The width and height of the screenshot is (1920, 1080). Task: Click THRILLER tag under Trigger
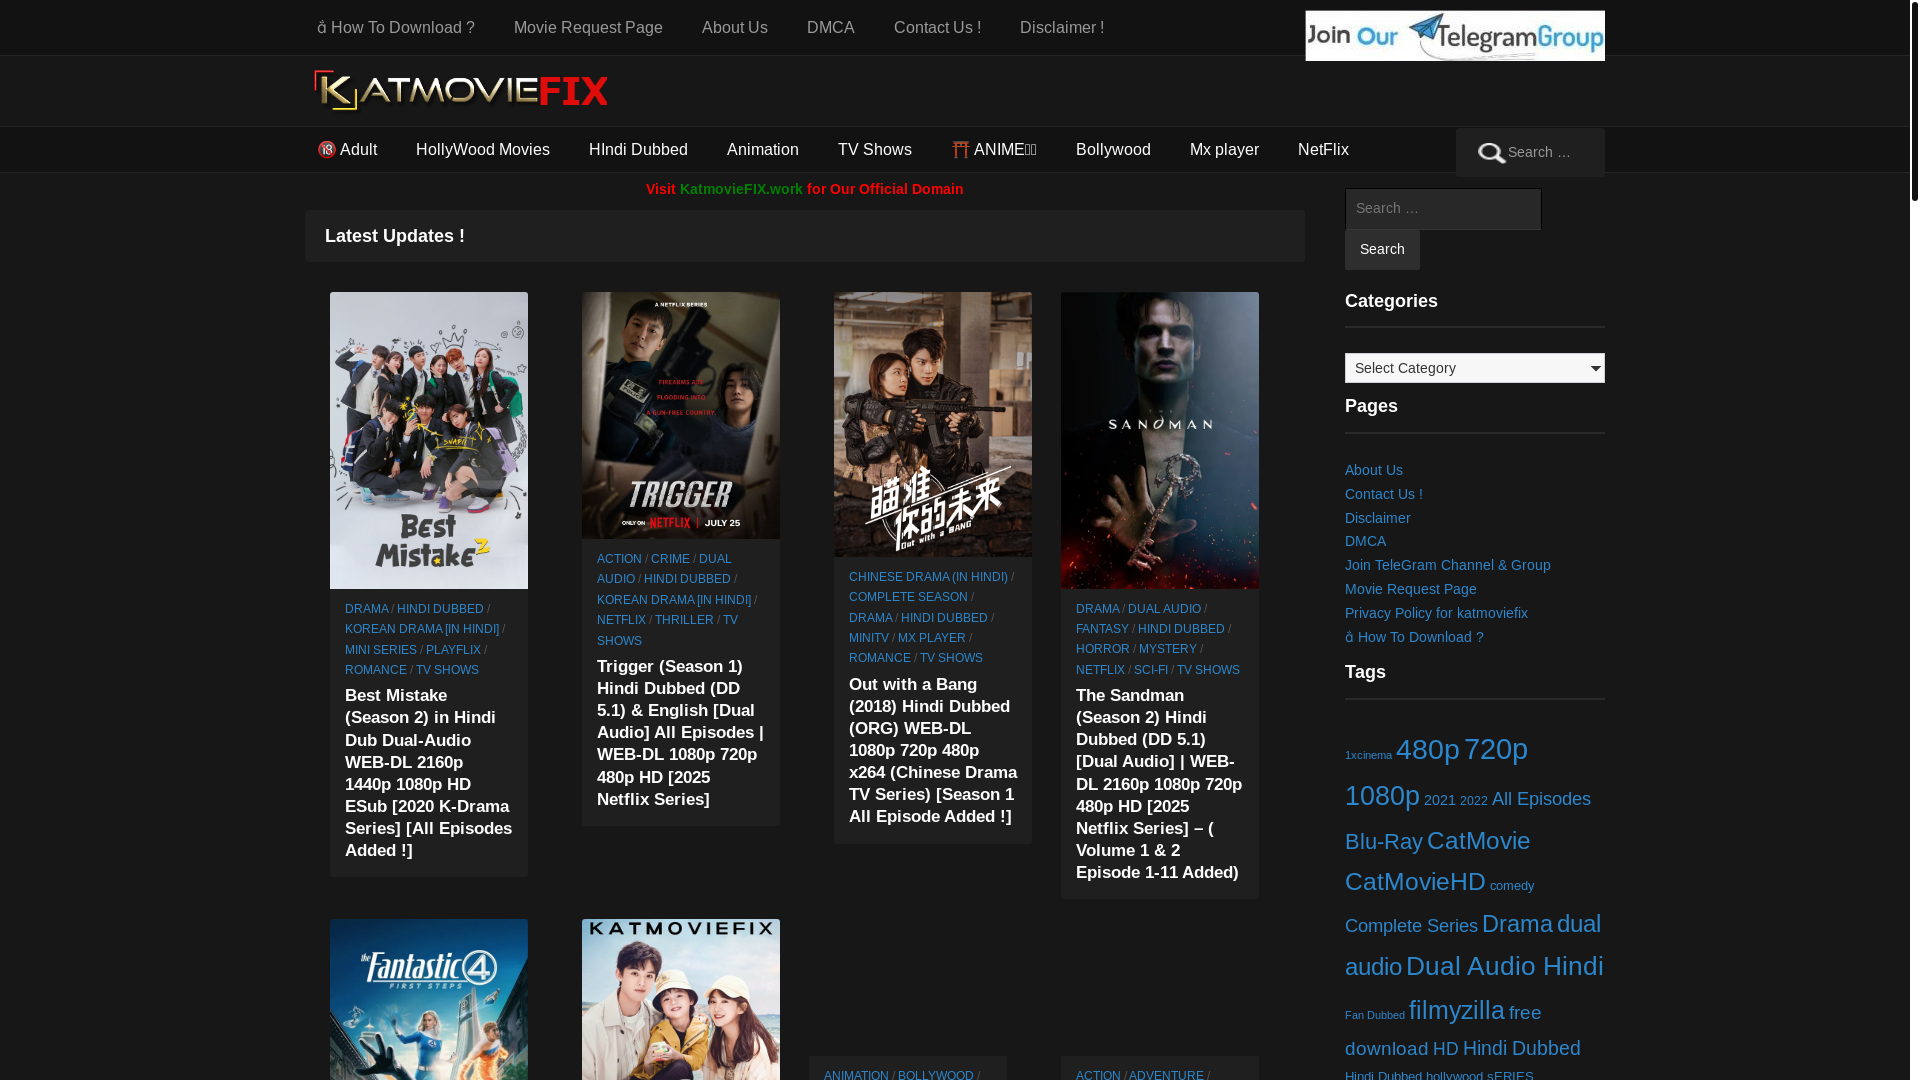click(x=684, y=620)
